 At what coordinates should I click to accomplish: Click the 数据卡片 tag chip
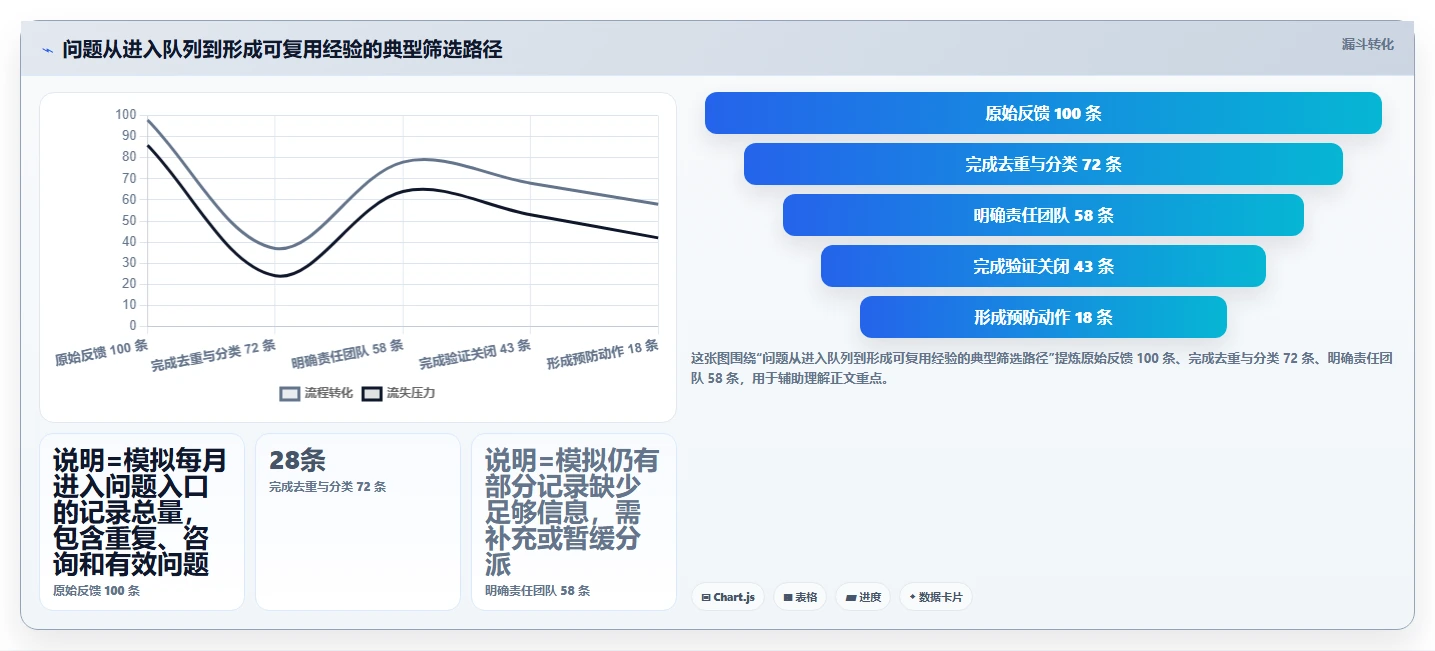pyautogui.click(x=936, y=597)
